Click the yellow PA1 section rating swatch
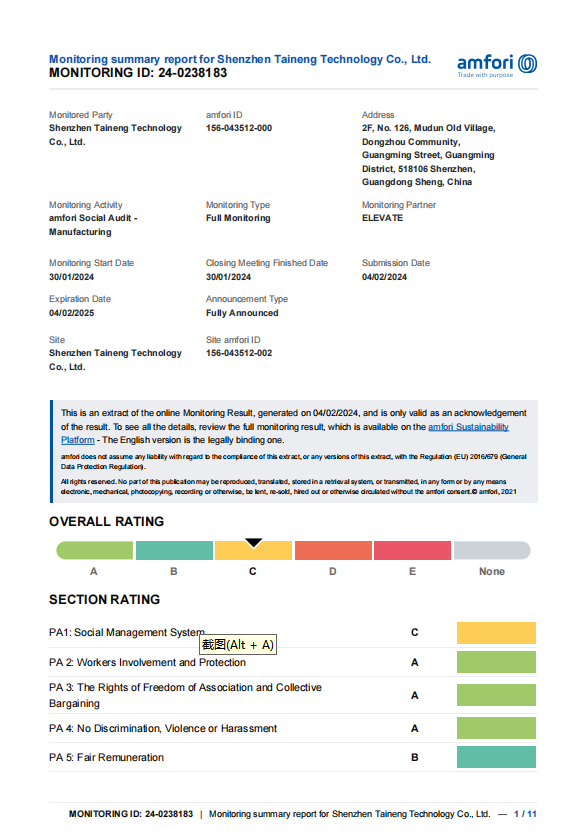 tap(496, 633)
